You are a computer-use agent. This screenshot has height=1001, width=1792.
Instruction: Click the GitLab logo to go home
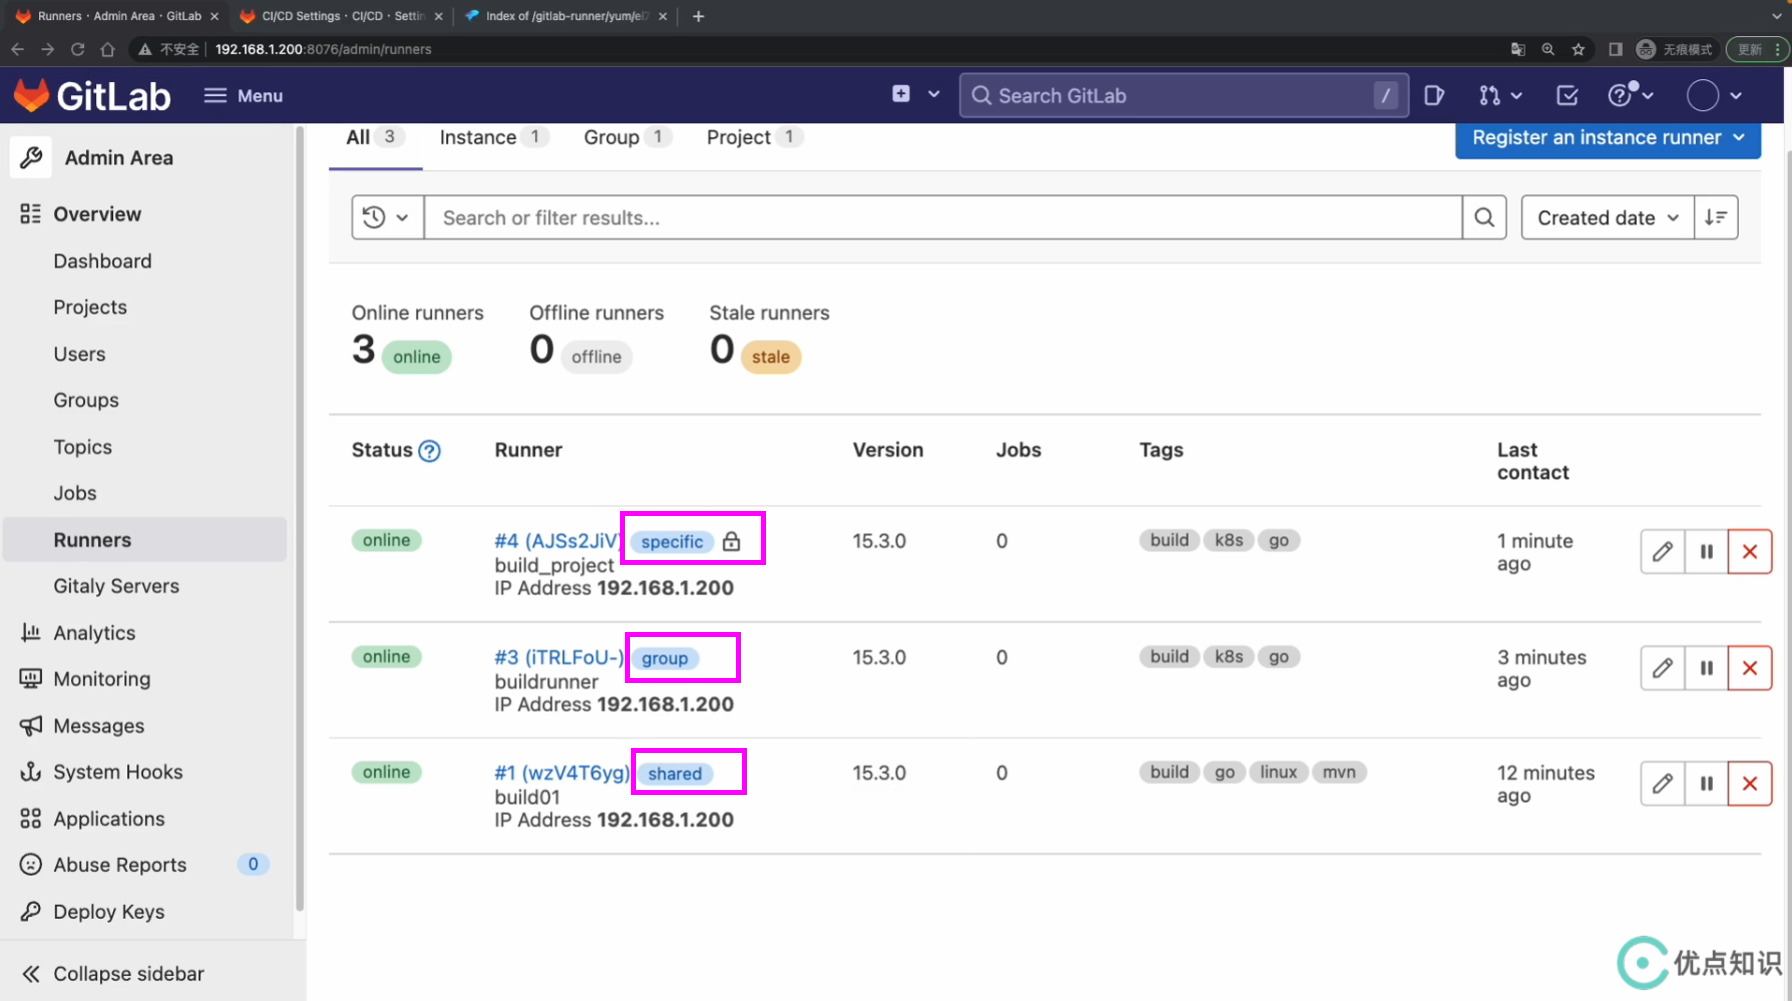(x=92, y=96)
